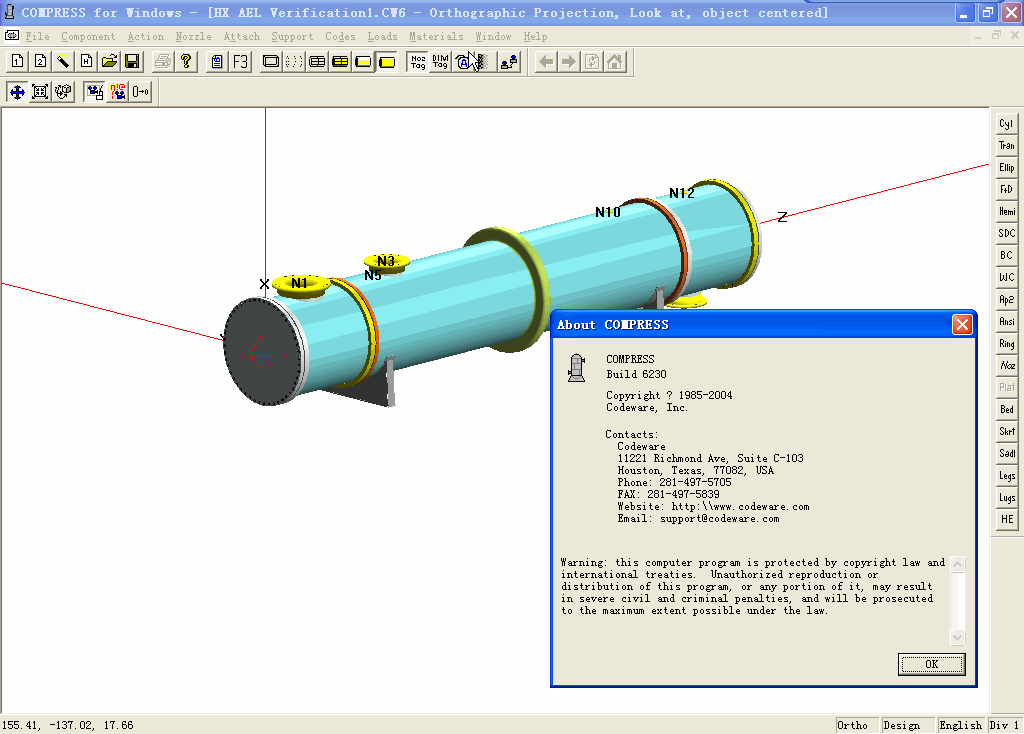
Task: Open the File menu
Action: tap(37, 37)
